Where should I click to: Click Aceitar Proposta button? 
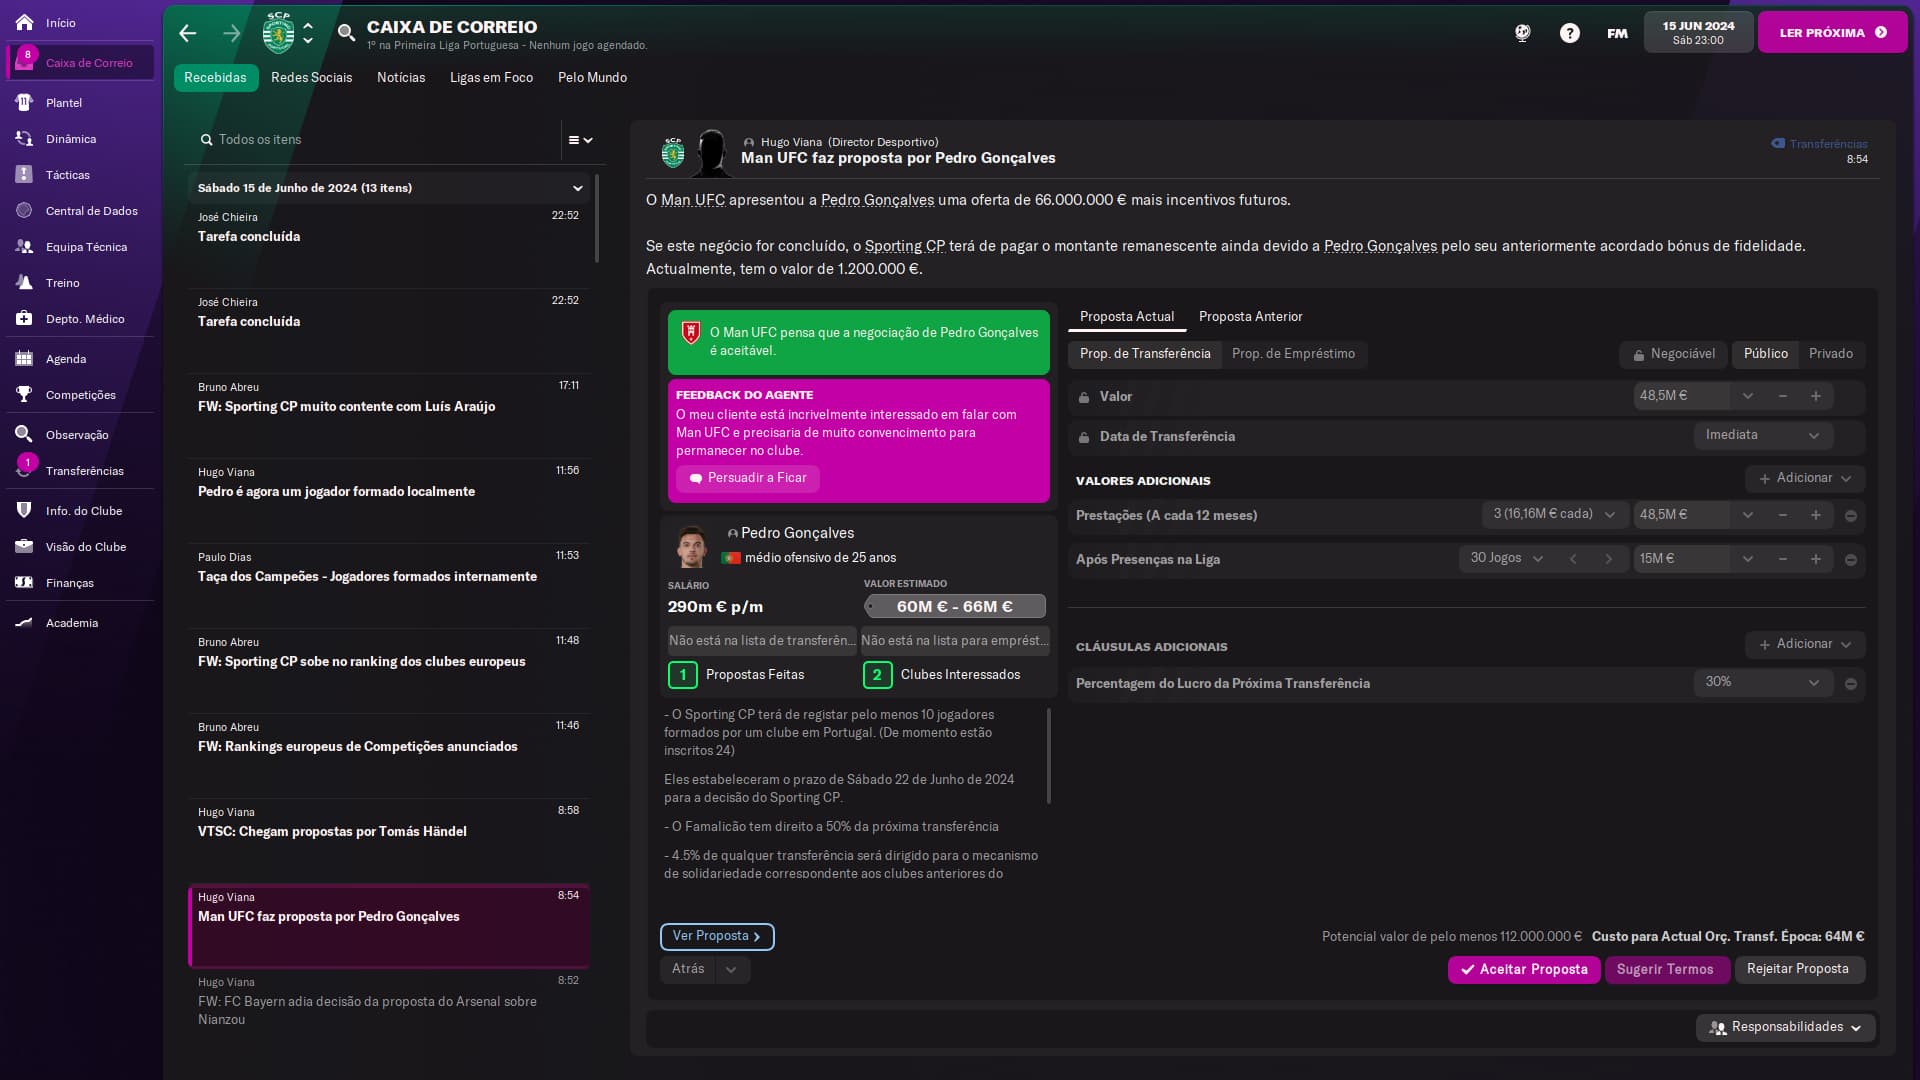(1524, 969)
